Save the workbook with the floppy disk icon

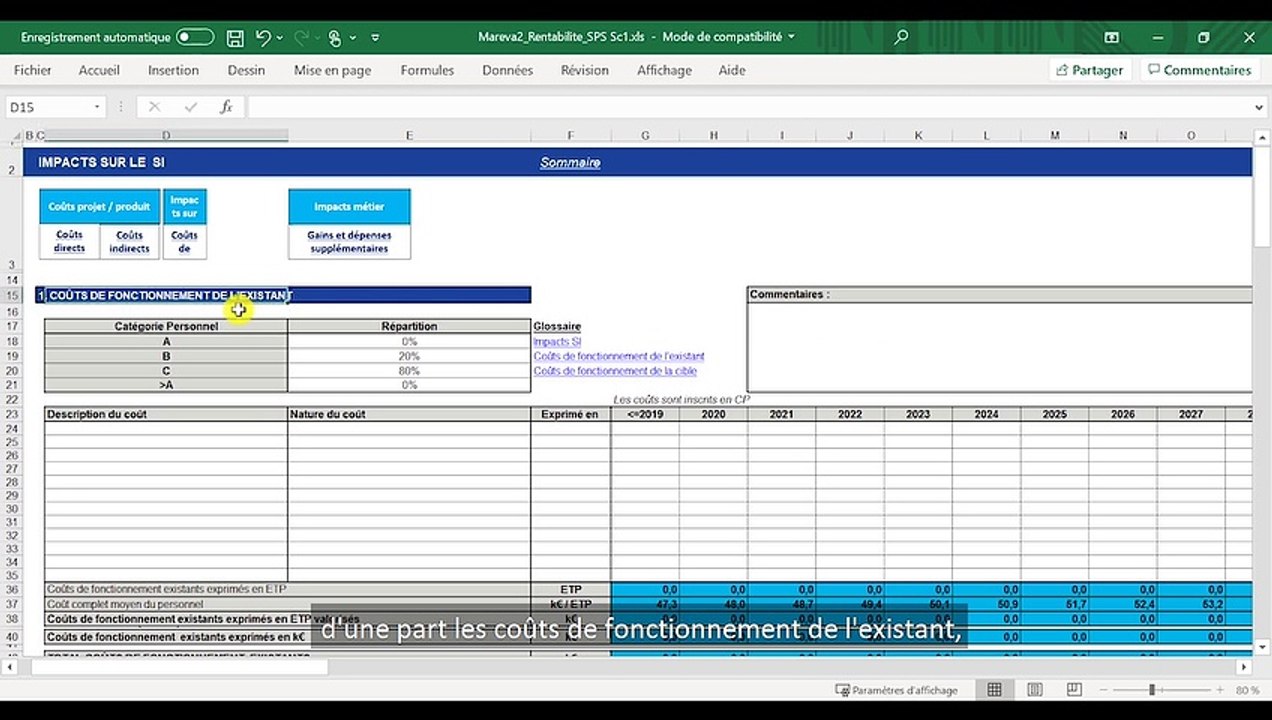click(235, 38)
